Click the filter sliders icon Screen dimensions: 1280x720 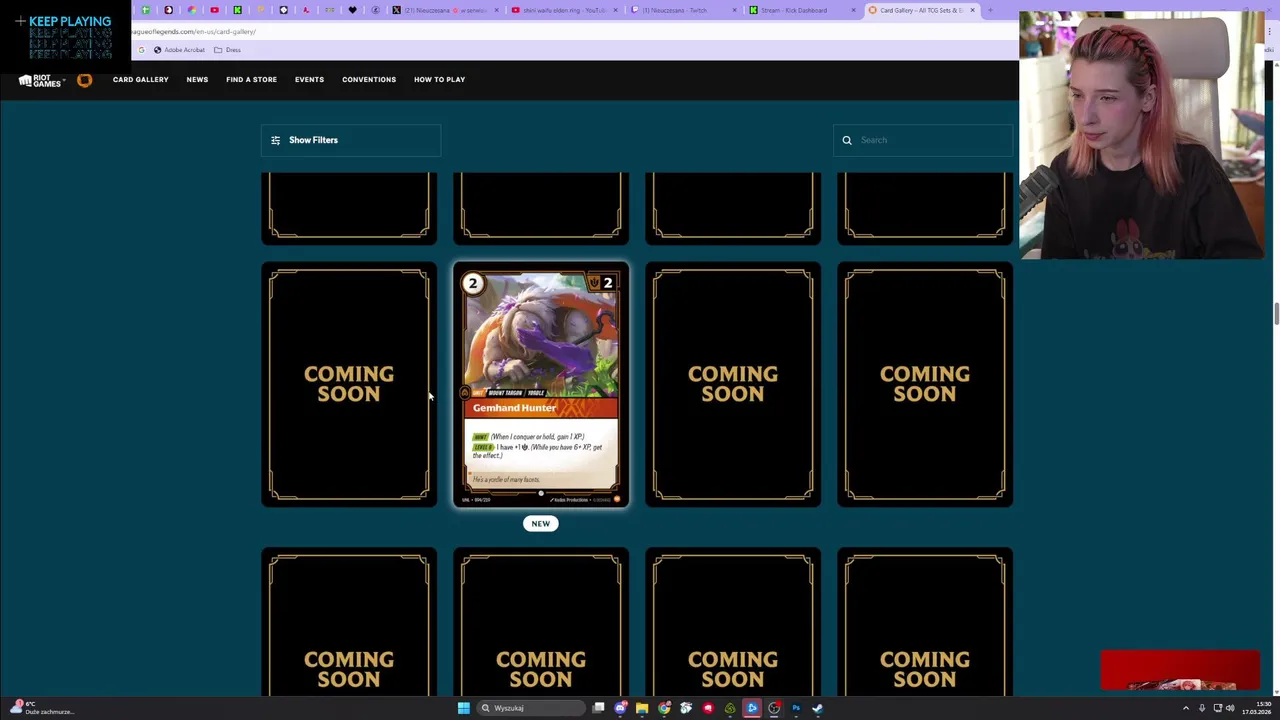(276, 140)
